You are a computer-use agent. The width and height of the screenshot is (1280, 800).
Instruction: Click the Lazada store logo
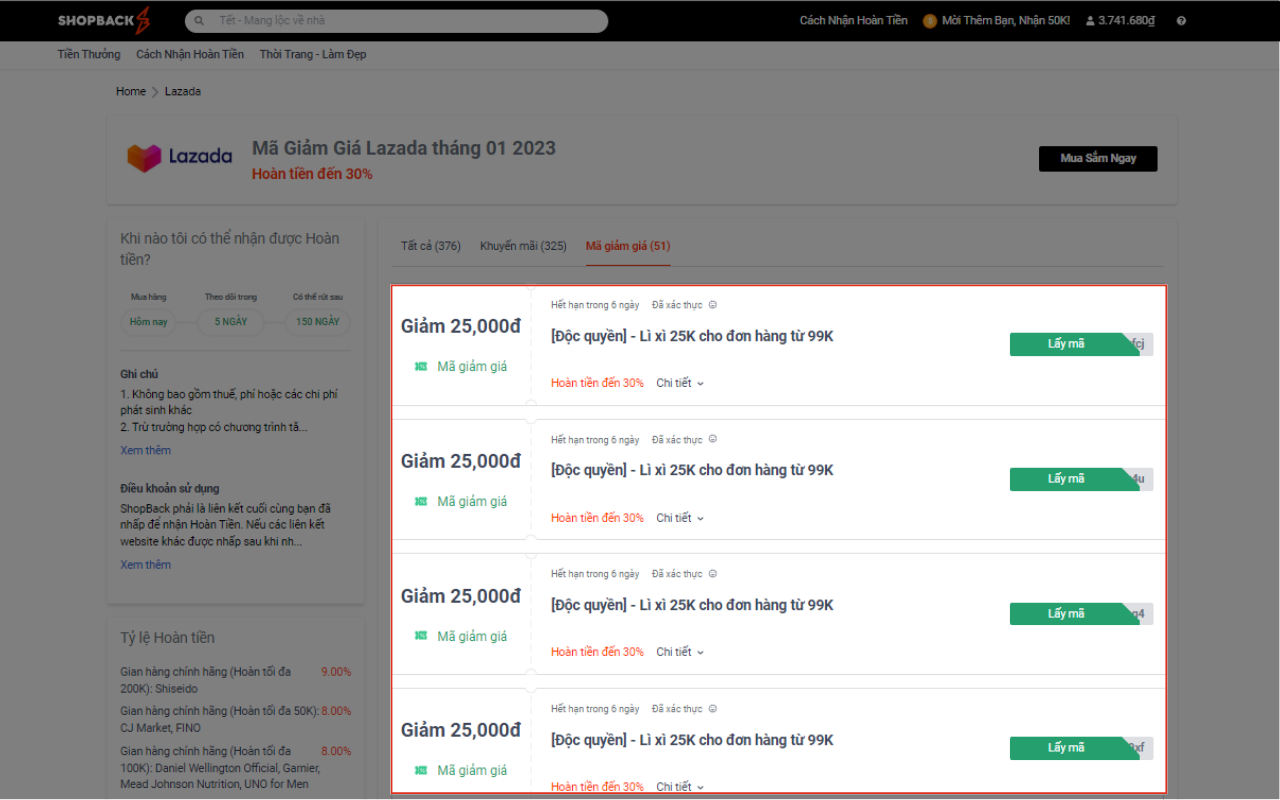pos(179,157)
